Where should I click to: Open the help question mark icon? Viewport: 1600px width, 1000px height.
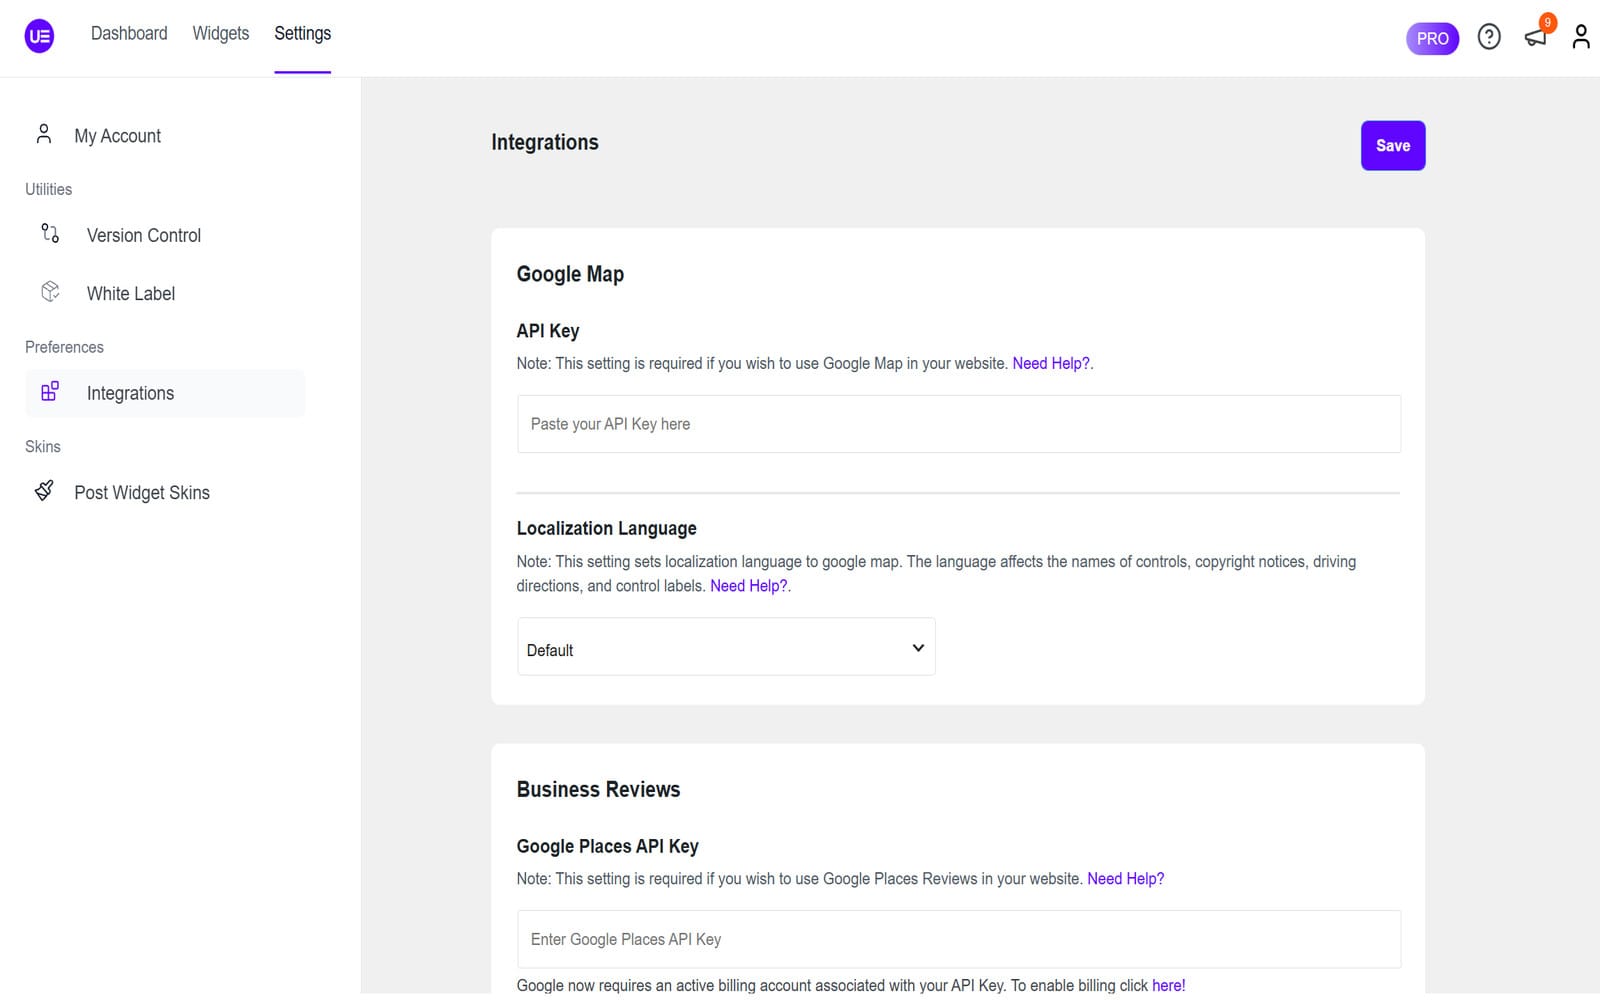[1489, 37]
